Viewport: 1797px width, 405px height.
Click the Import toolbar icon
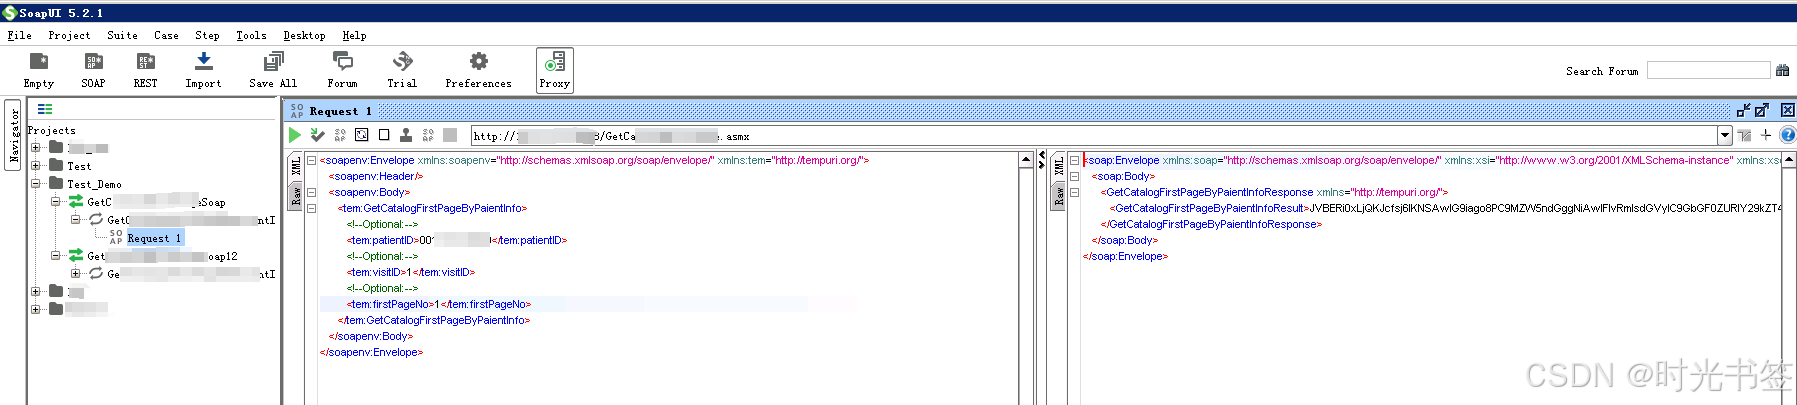(x=203, y=70)
